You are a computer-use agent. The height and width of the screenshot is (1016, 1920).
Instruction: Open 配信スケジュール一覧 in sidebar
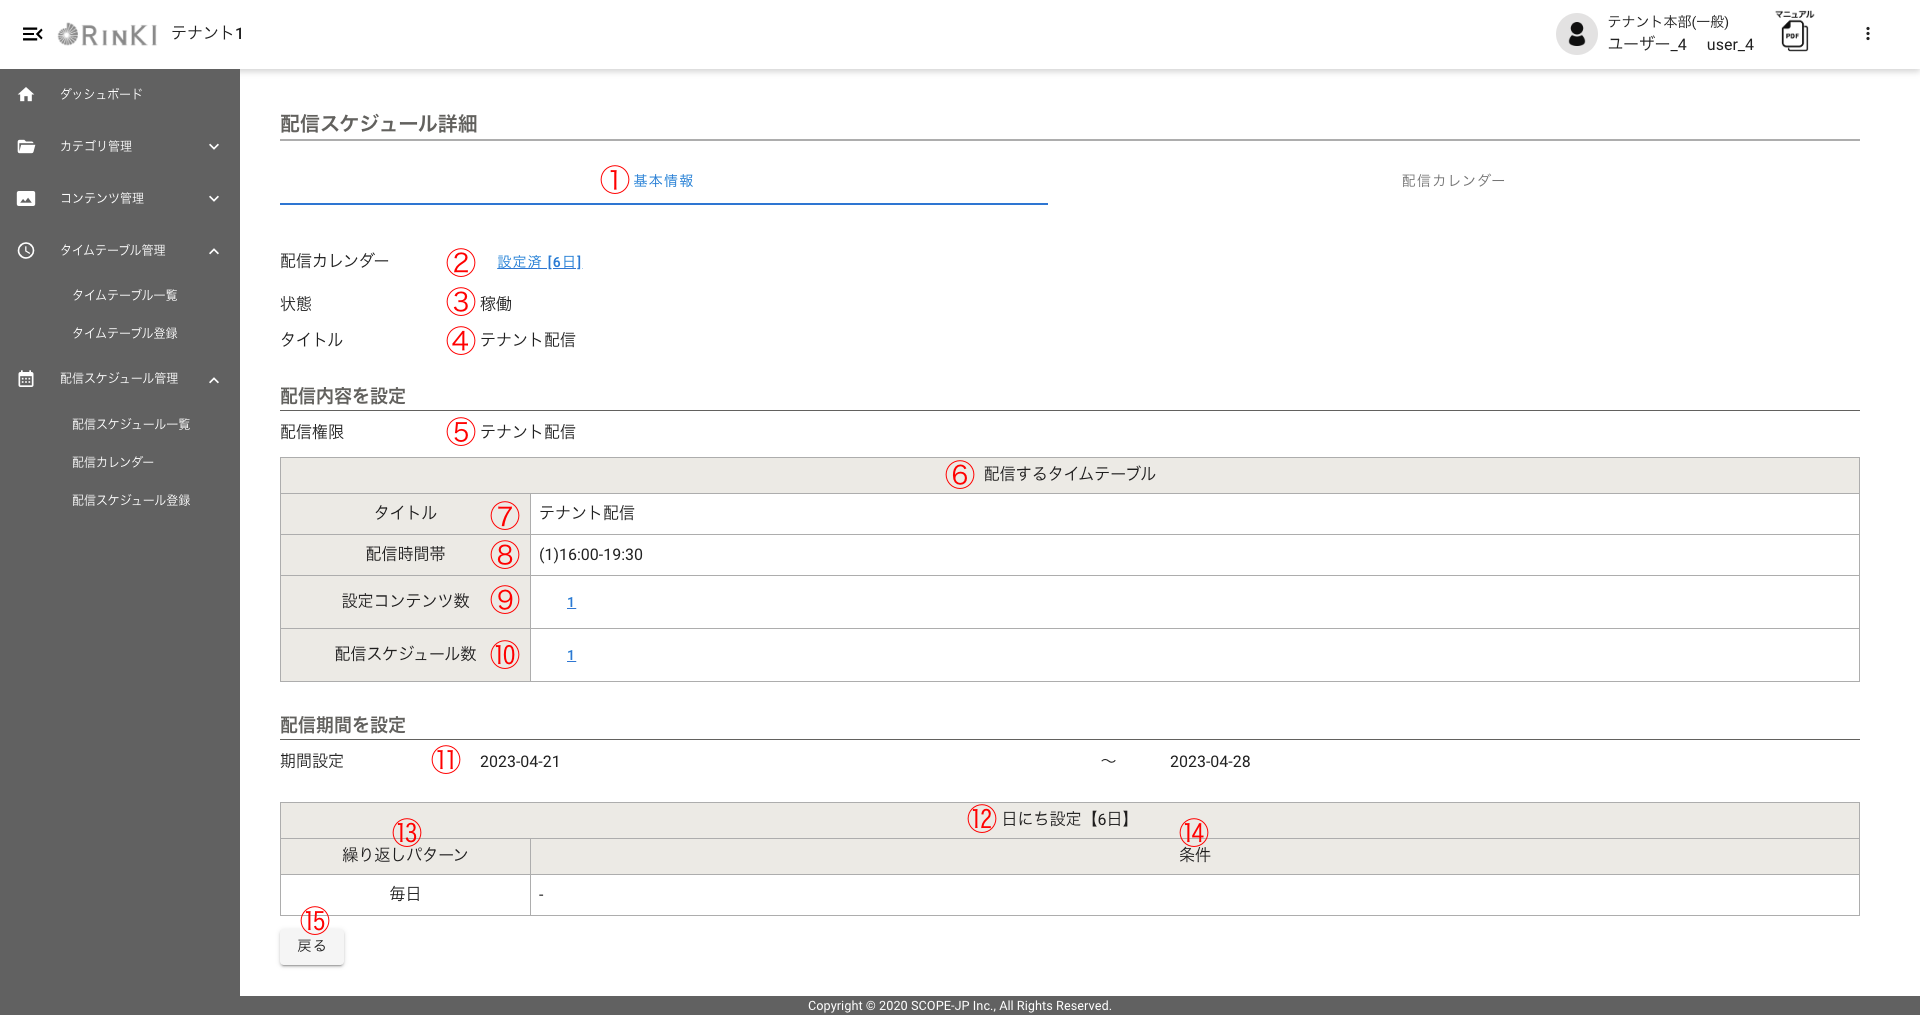click(130, 424)
